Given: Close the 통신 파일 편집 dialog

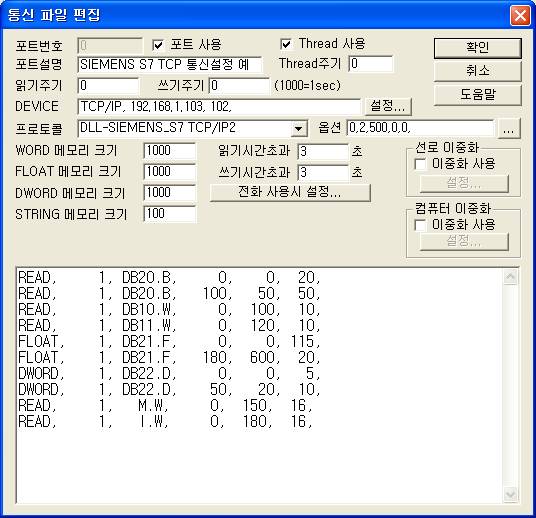Looking at the screenshot, I should coord(520,15).
